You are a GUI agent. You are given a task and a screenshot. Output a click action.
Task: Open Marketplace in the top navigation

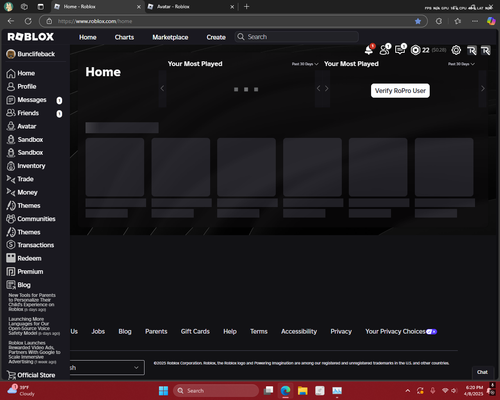point(170,37)
